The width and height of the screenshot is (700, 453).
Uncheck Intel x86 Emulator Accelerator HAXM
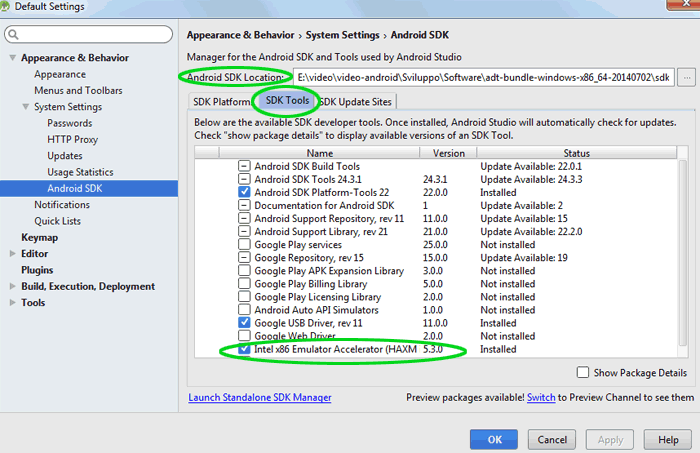pyautogui.click(x=244, y=349)
